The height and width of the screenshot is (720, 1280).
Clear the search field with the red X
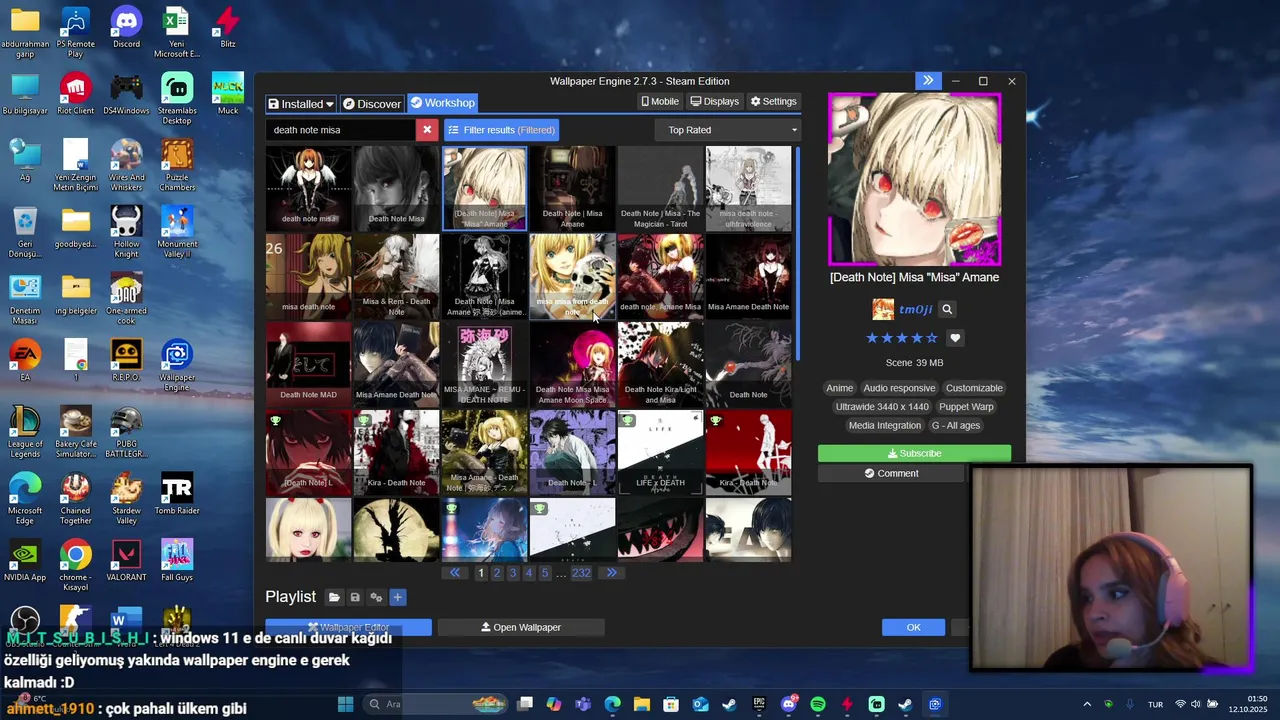(427, 130)
